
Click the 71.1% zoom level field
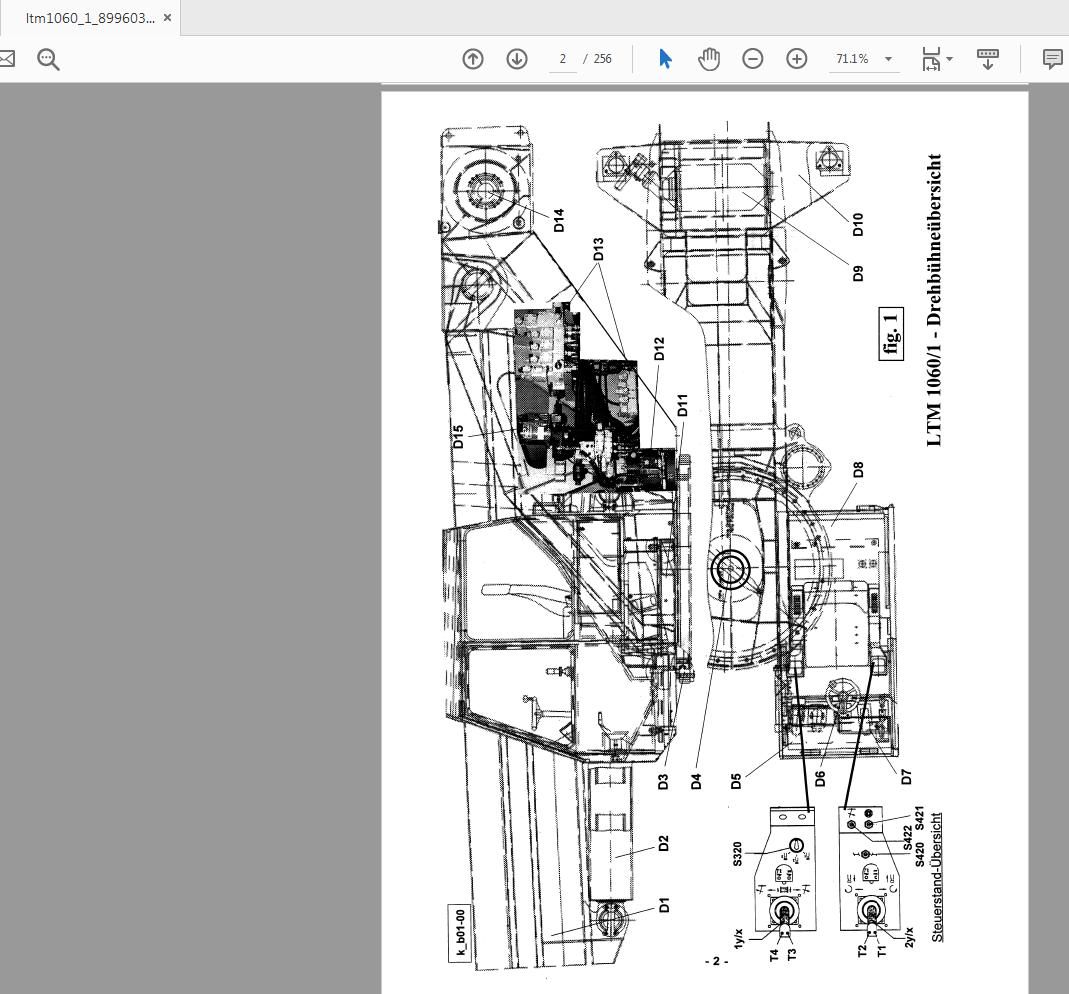point(852,59)
